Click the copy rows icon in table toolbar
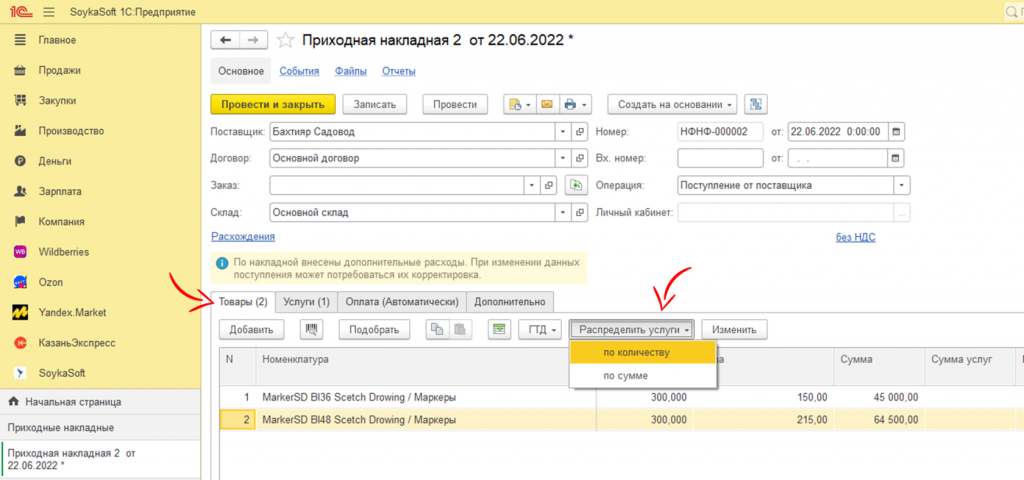1024x480 pixels. click(437, 329)
